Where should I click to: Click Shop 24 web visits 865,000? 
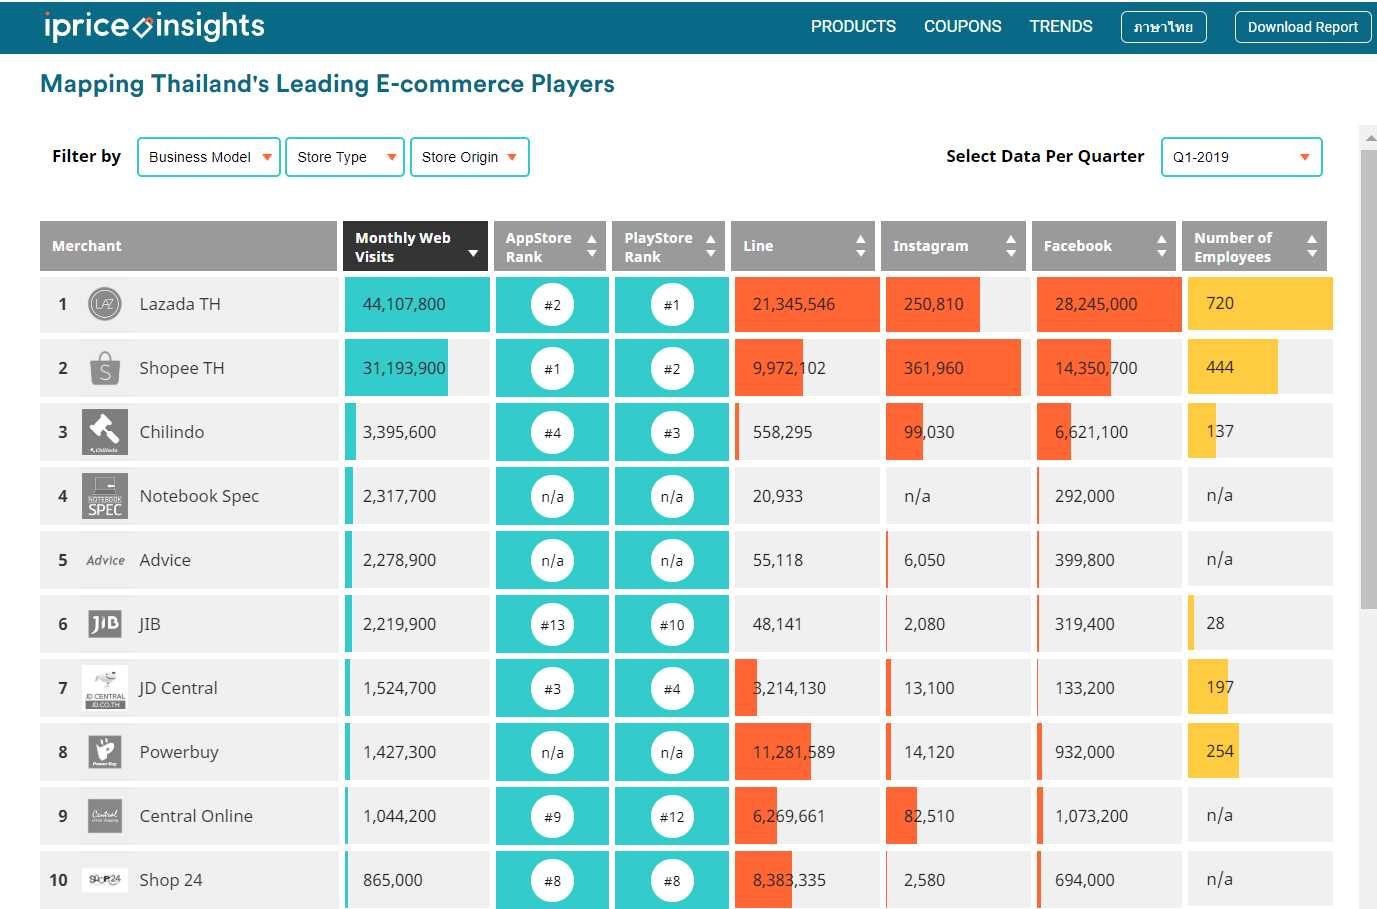pyautogui.click(x=393, y=880)
